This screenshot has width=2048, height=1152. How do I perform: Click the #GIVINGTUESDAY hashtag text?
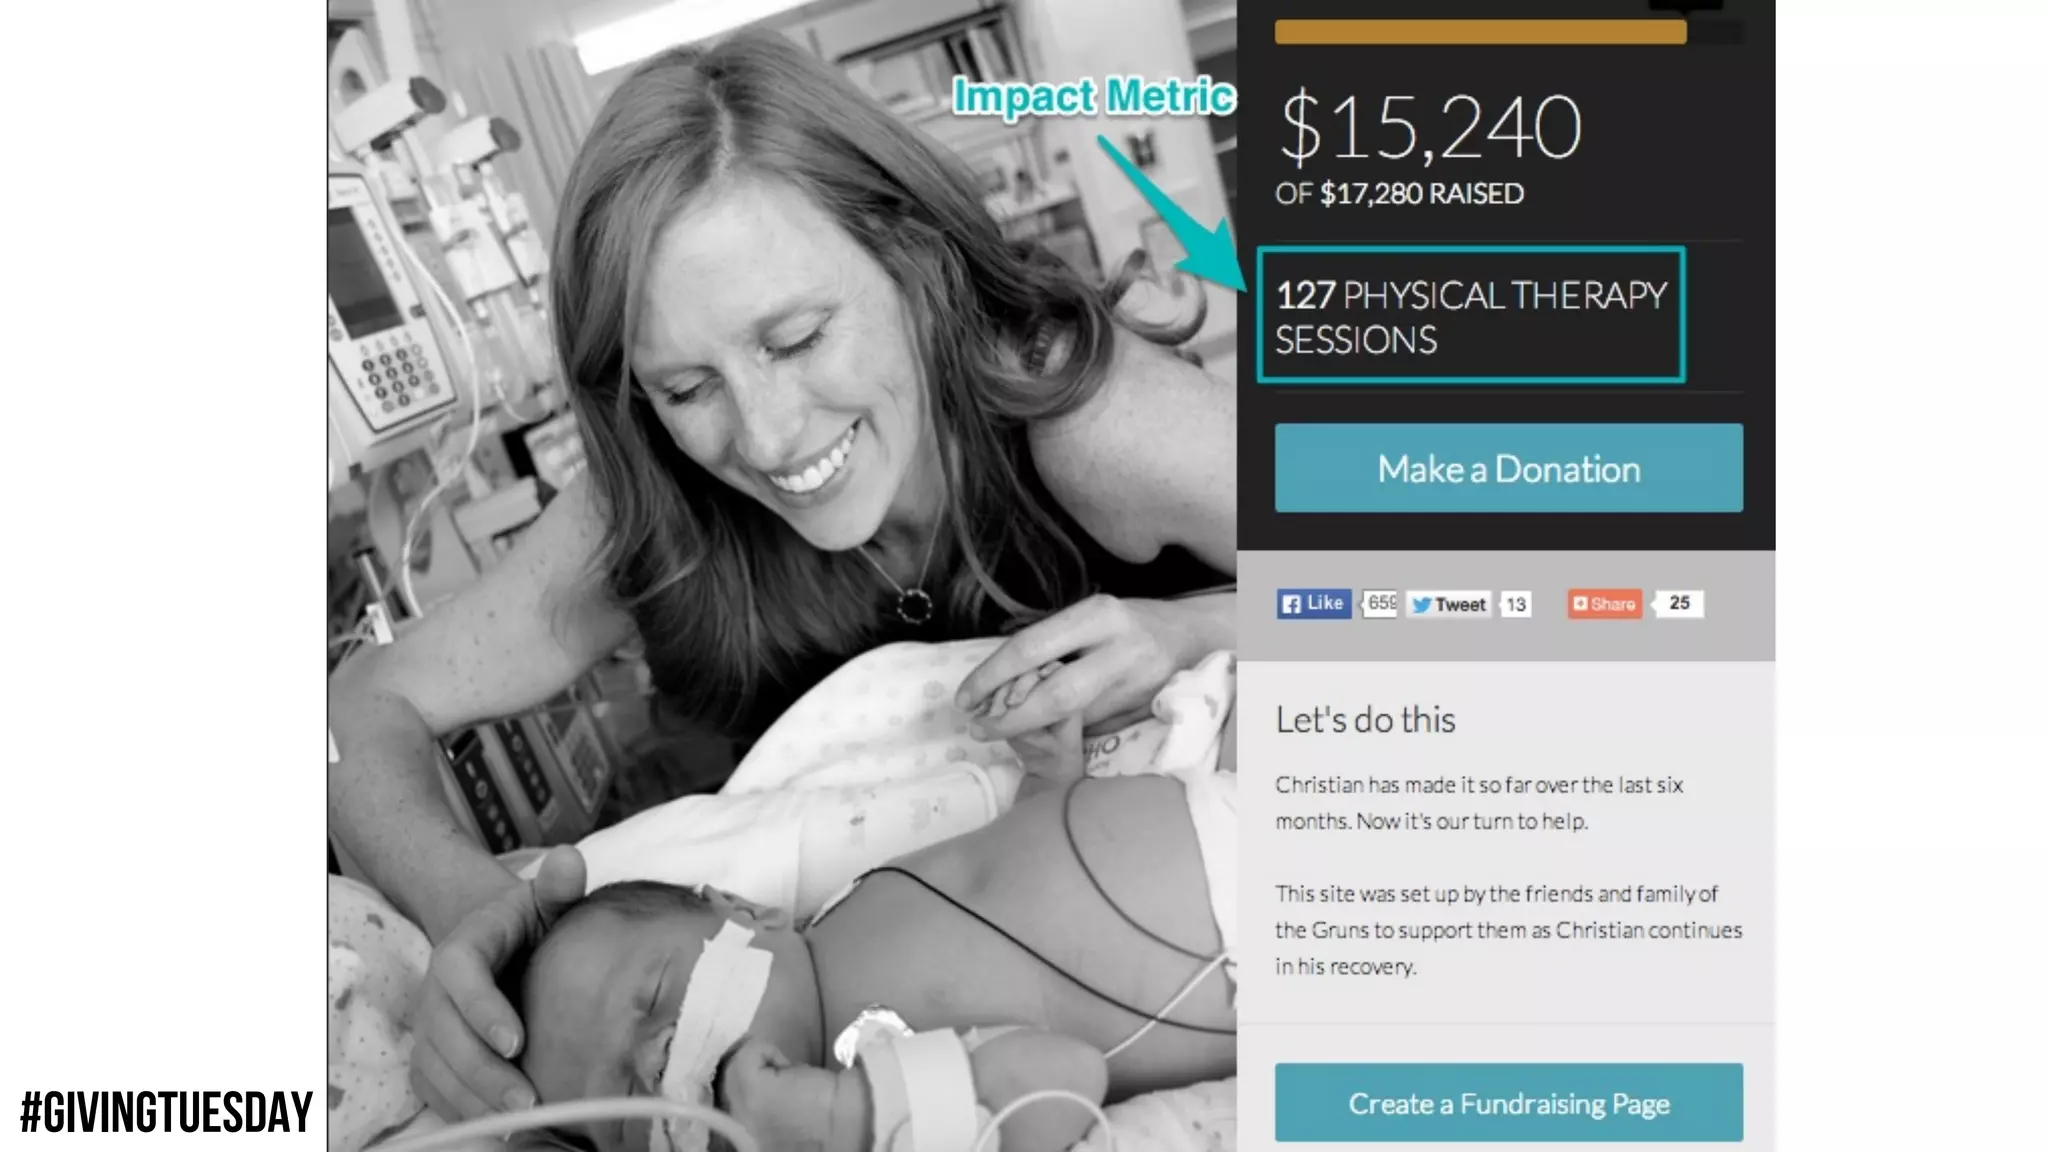pyautogui.click(x=166, y=1113)
